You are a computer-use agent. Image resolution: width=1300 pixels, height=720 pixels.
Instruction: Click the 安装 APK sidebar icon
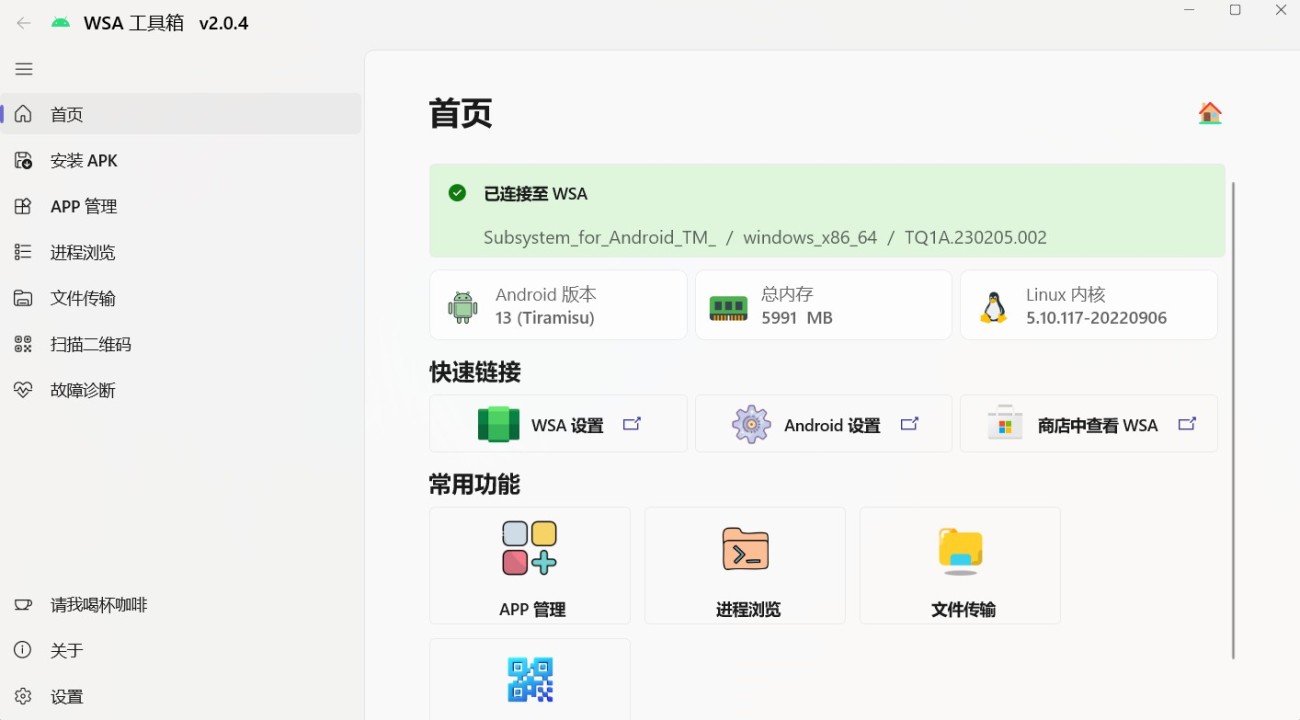[23, 160]
